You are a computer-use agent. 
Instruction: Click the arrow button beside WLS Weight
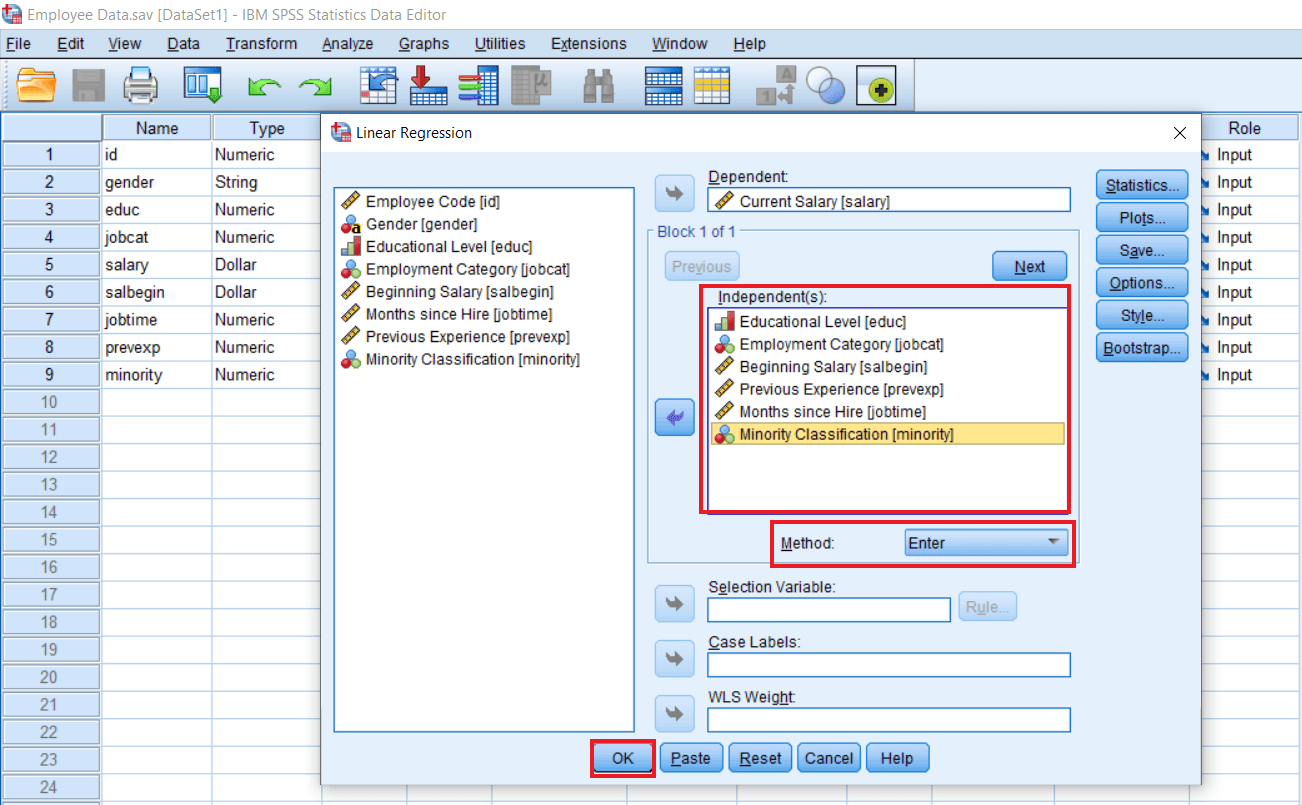tap(674, 714)
